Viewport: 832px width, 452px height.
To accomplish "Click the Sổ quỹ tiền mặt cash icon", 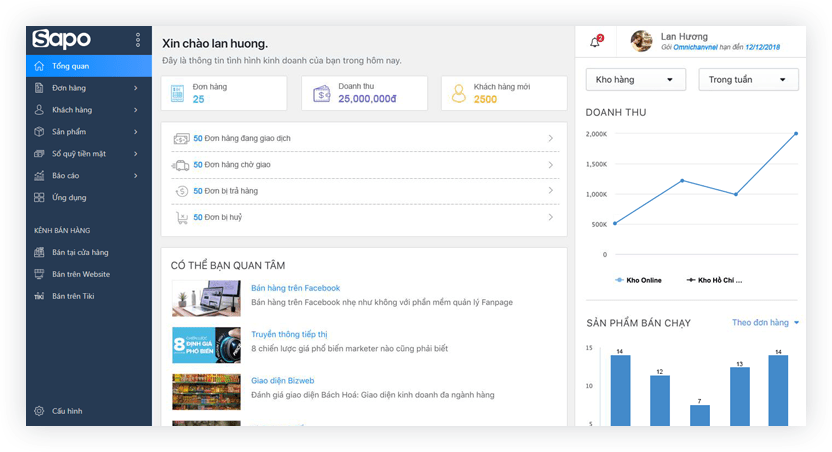I will click(39, 153).
